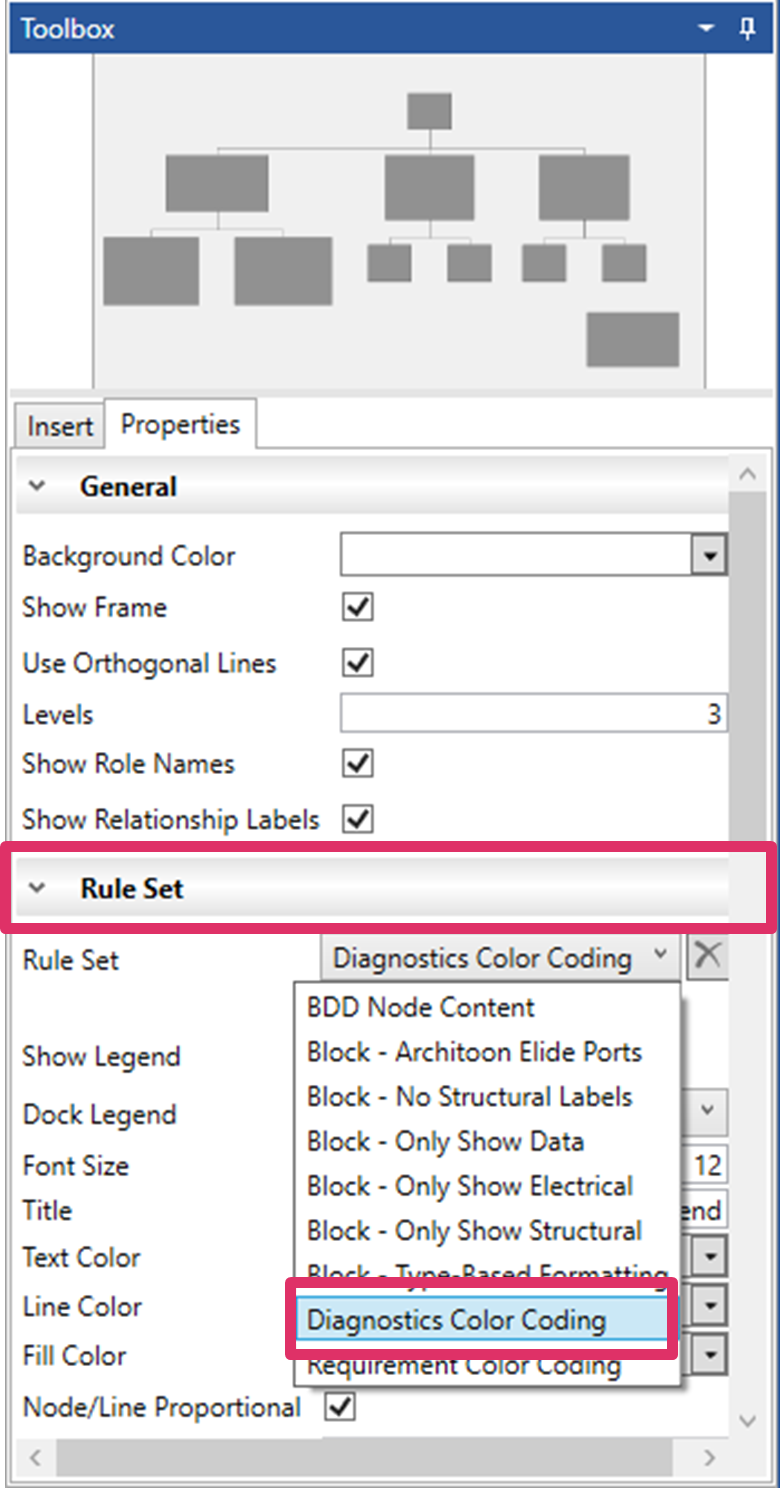This screenshot has height=1488, width=780.
Task: Toggle the Show Frame checkbox
Action: 357,607
